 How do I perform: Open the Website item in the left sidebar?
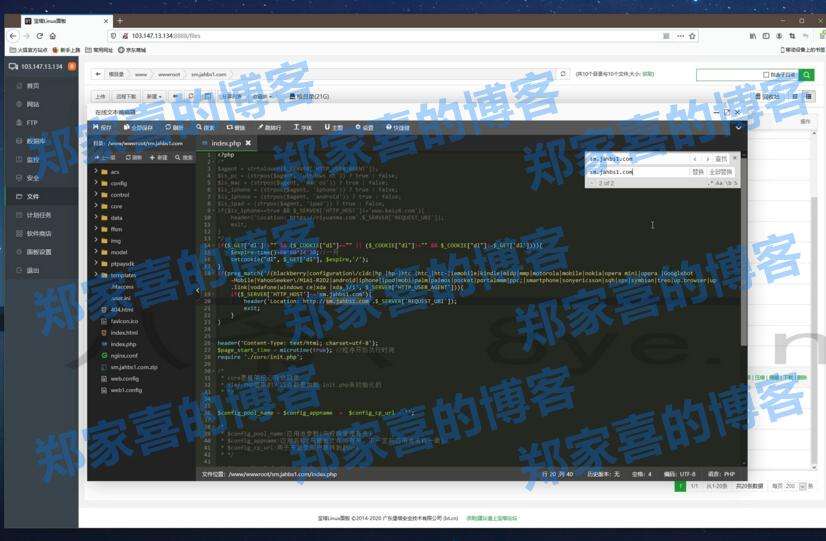[x=33, y=104]
